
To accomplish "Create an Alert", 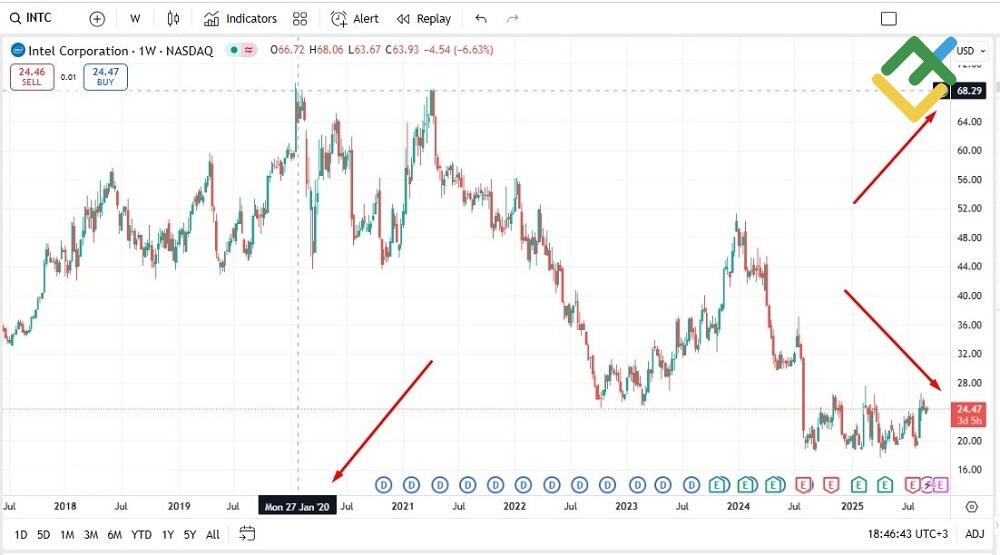I will [355, 18].
